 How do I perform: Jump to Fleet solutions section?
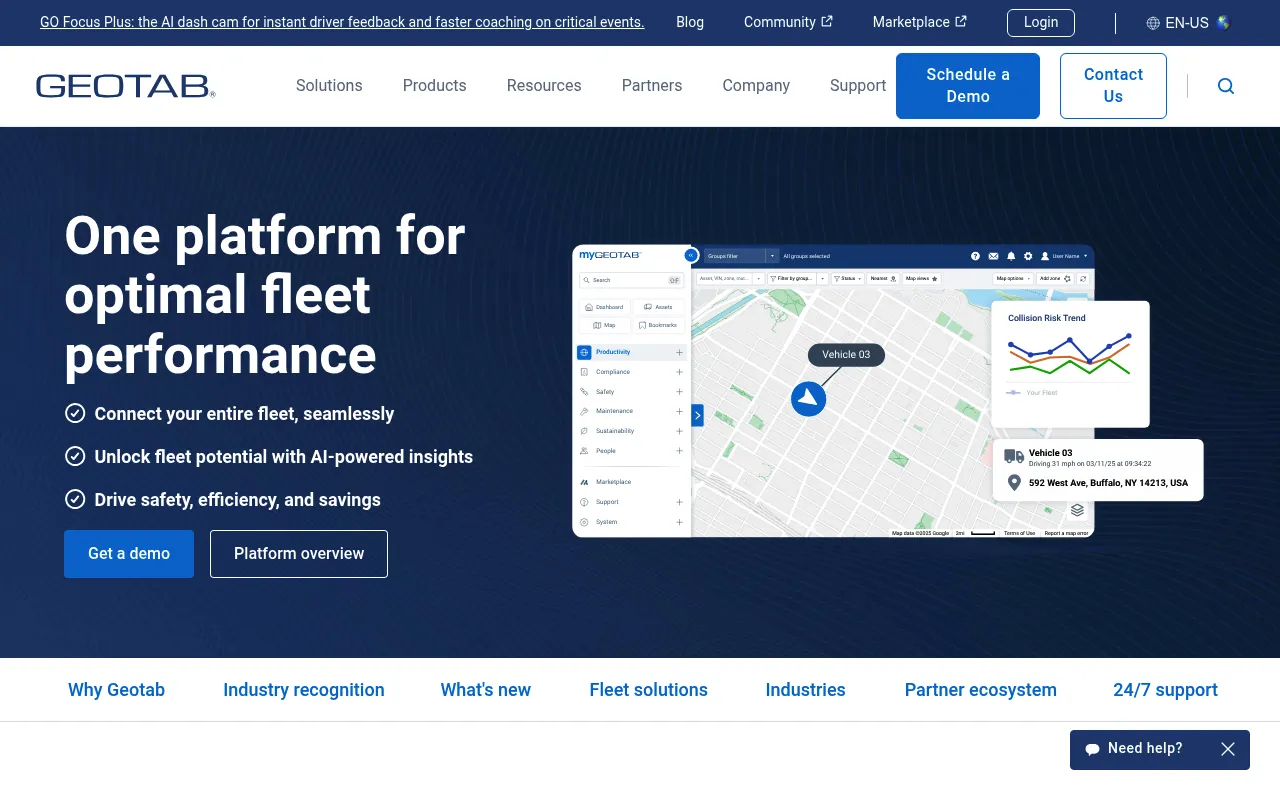click(648, 690)
